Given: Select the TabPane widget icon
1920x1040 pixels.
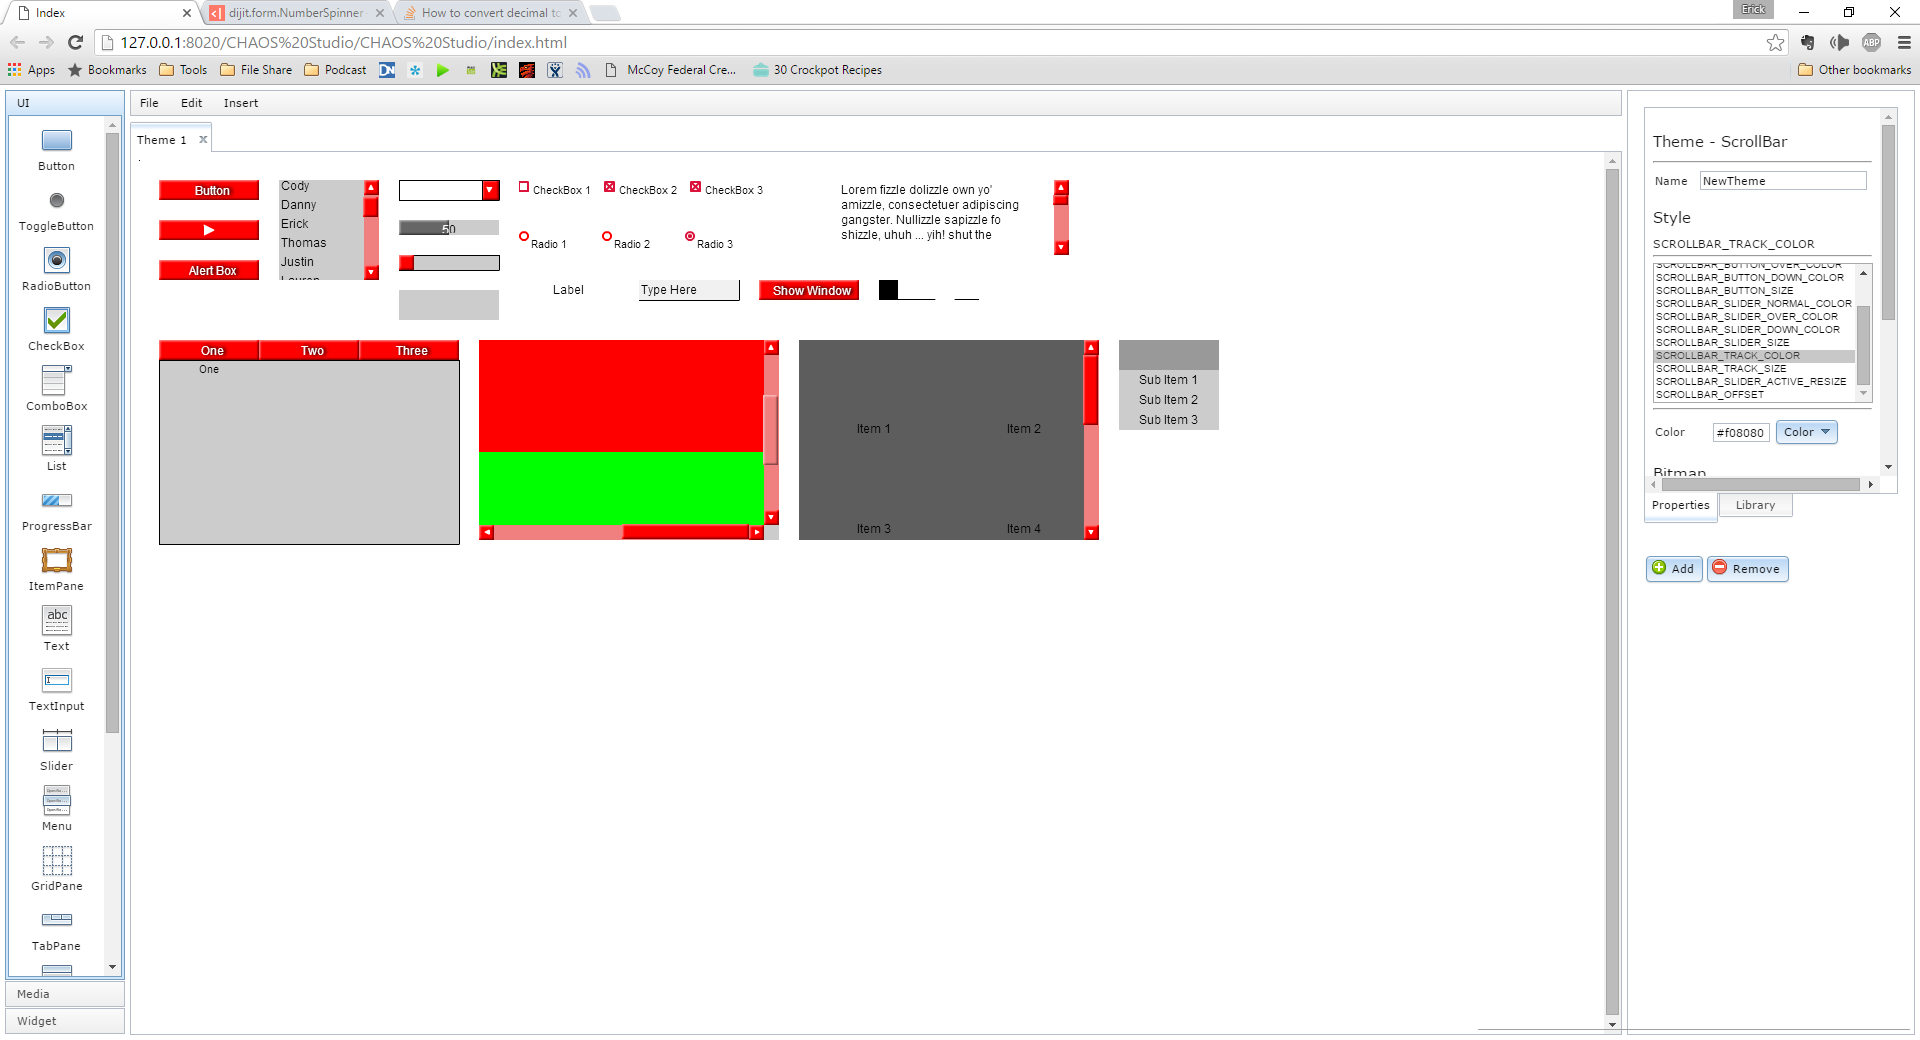Looking at the screenshot, I should pos(56,920).
